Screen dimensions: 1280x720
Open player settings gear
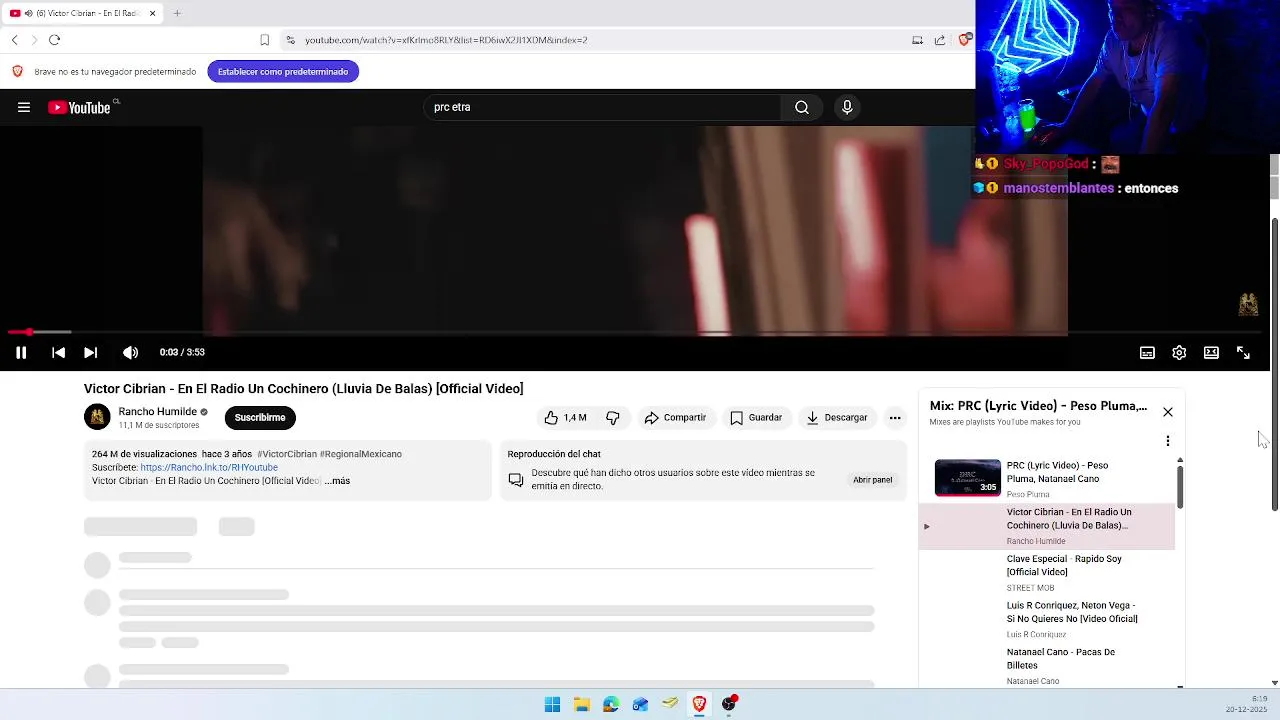click(1179, 352)
